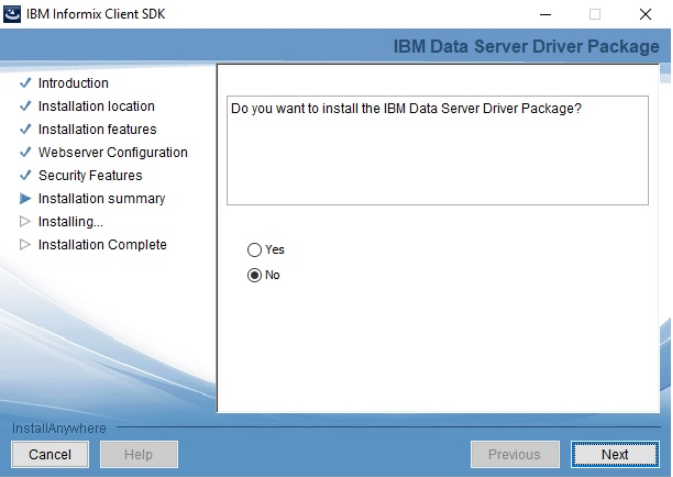Open the Help button
The width and height of the screenshot is (673, 477).
click(x=138, y=454)
